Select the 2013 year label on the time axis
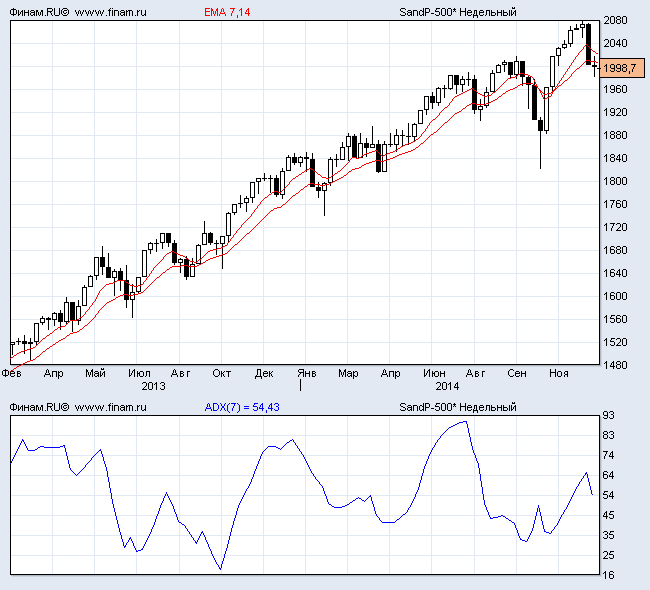Screen dimensions: 650x590 pyautogui.click(x=153, y=385)
